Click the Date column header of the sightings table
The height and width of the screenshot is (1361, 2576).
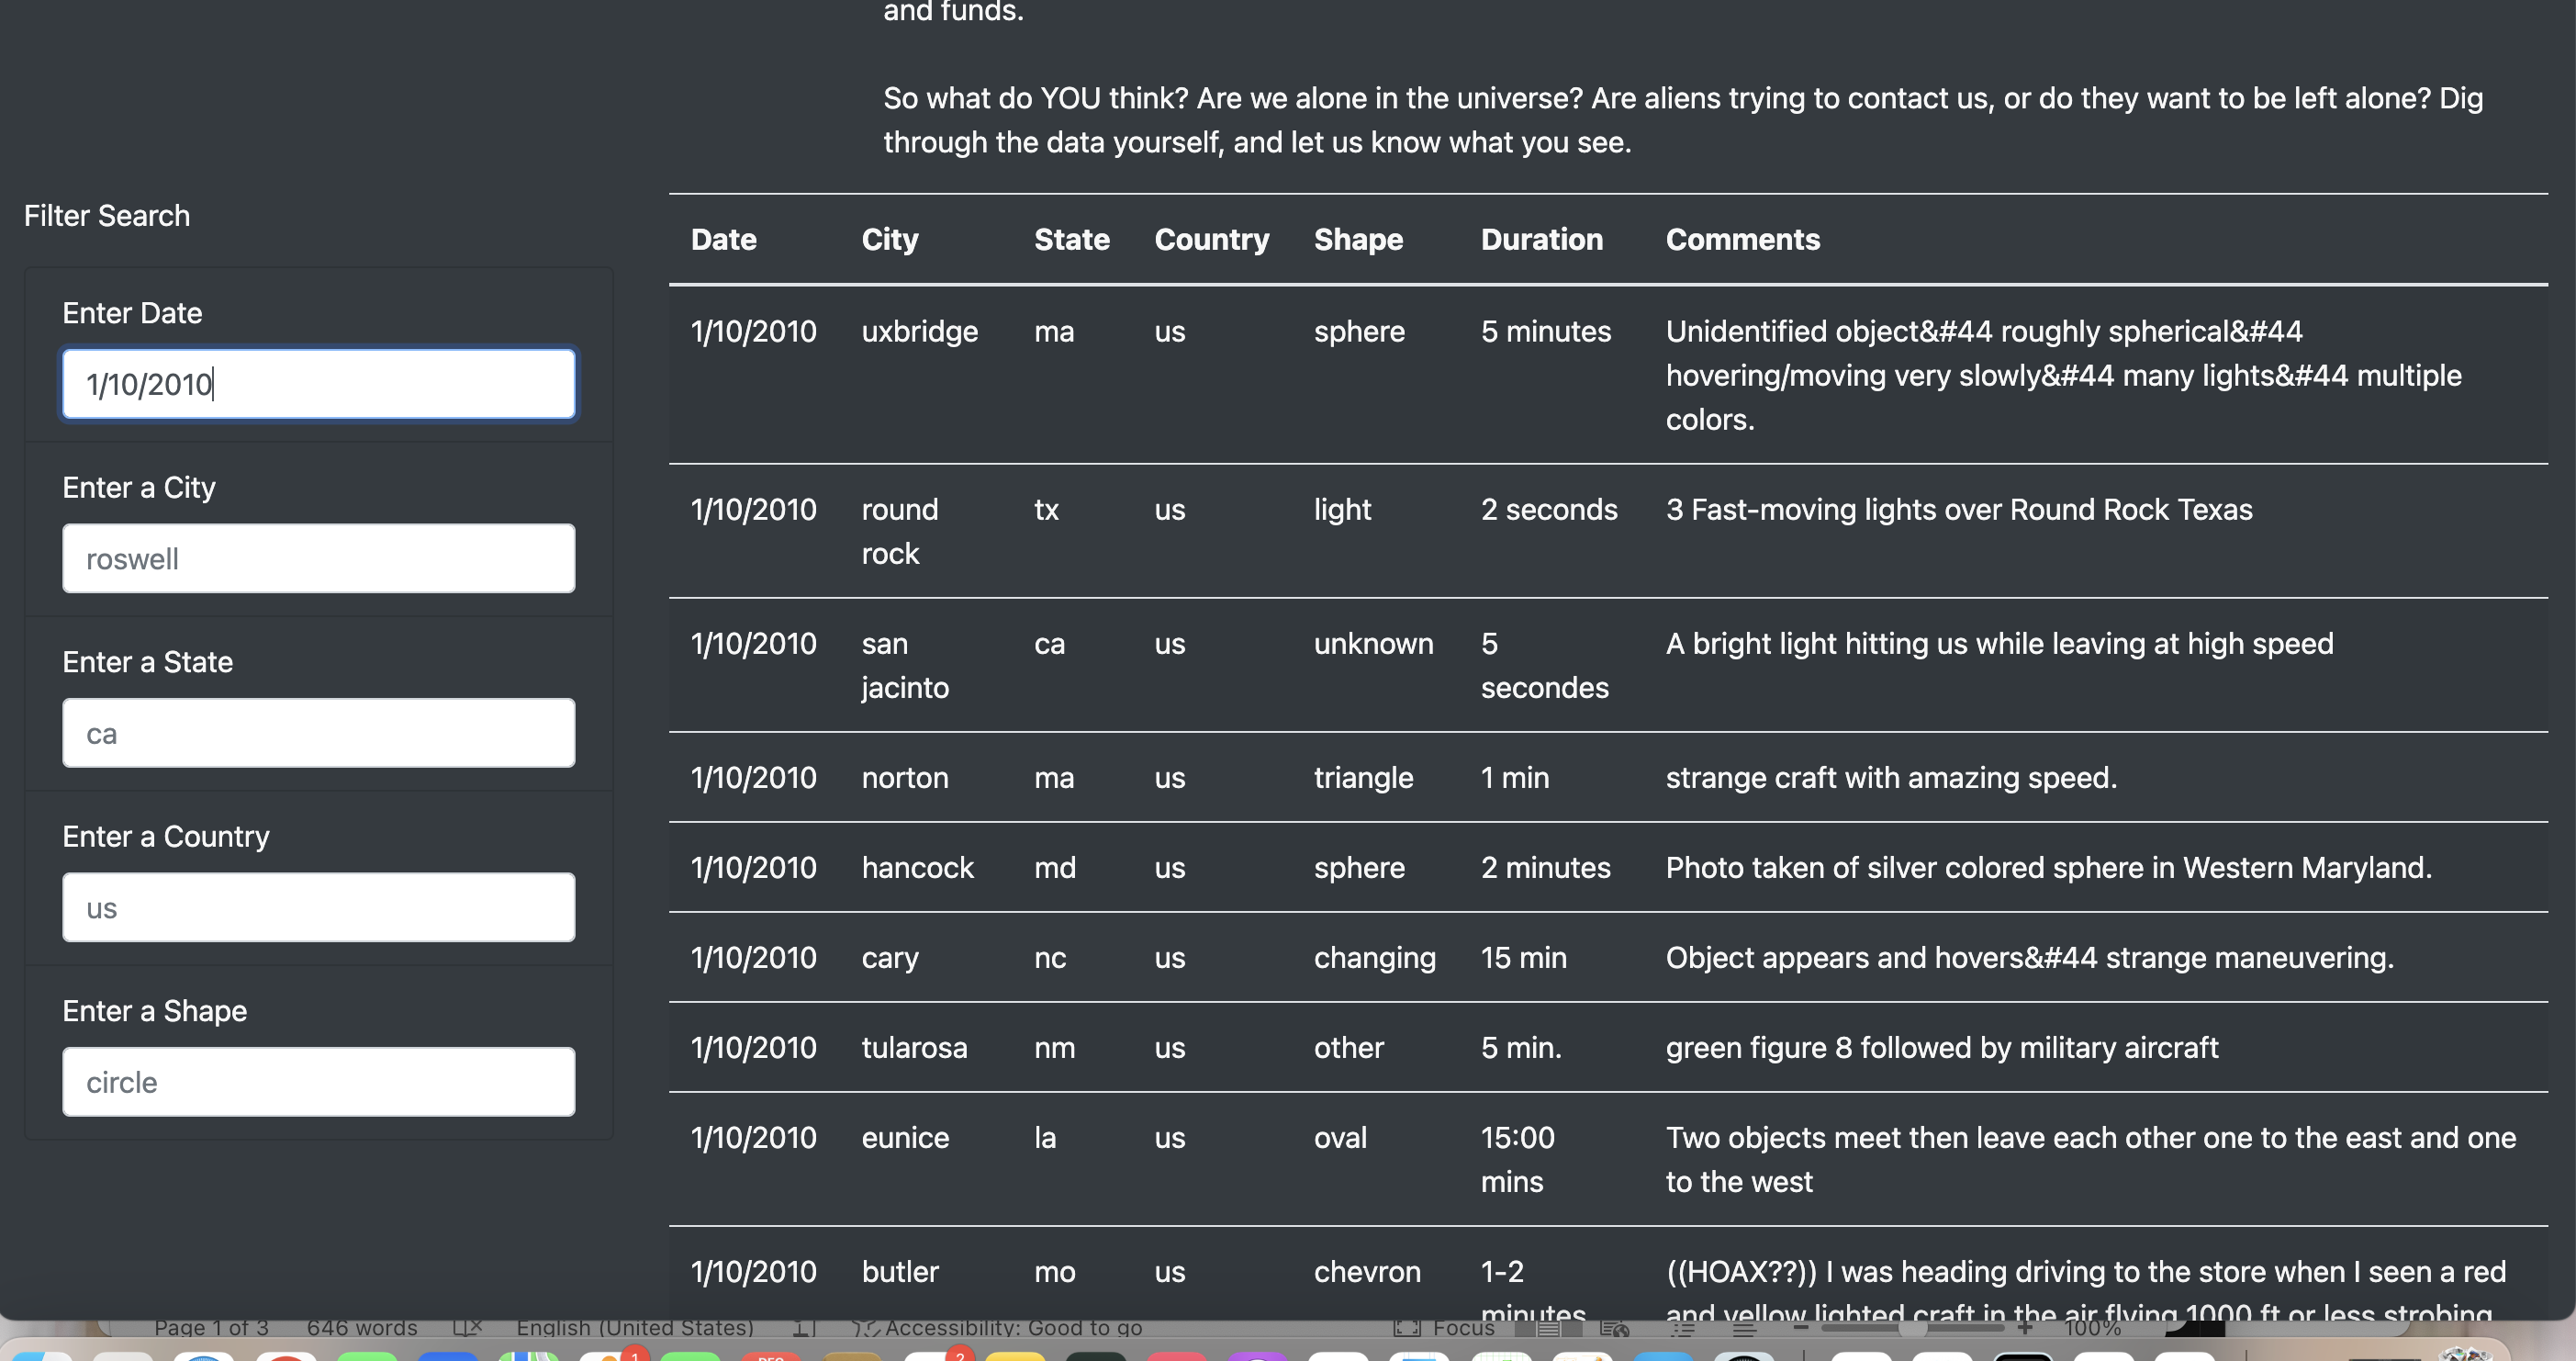(x=723, y=239)
